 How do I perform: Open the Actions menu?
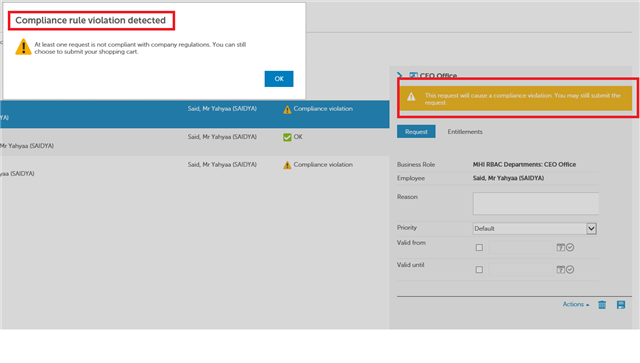(x=576, y=304)
